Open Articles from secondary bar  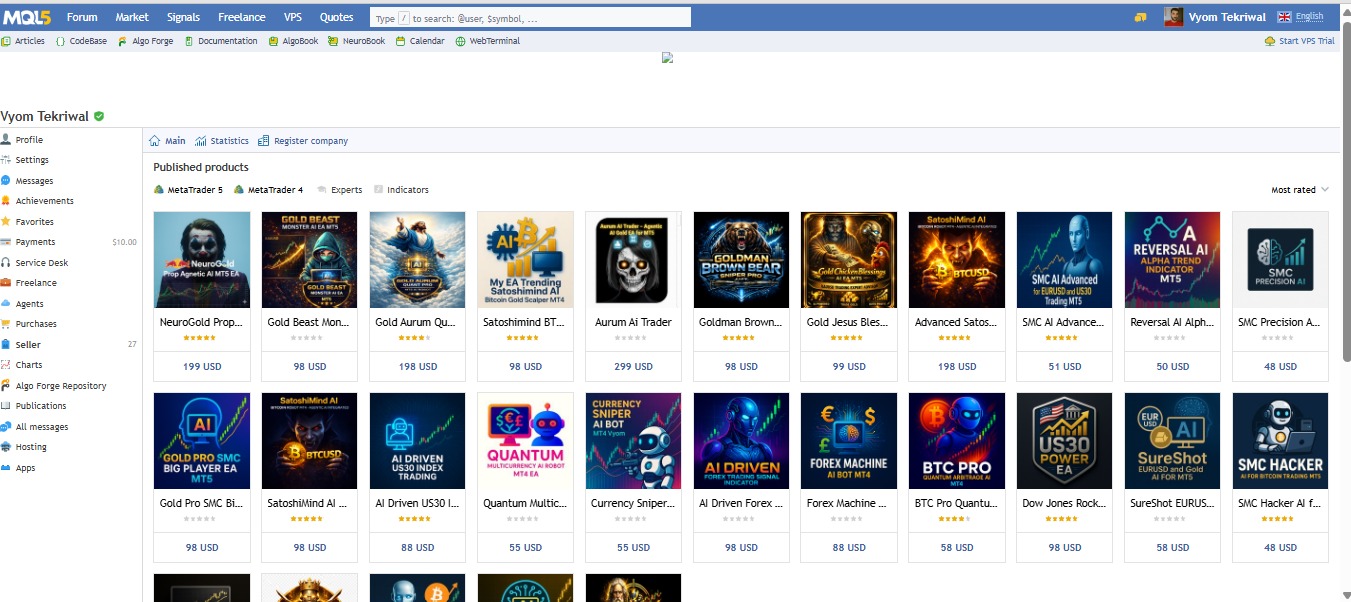23,41
